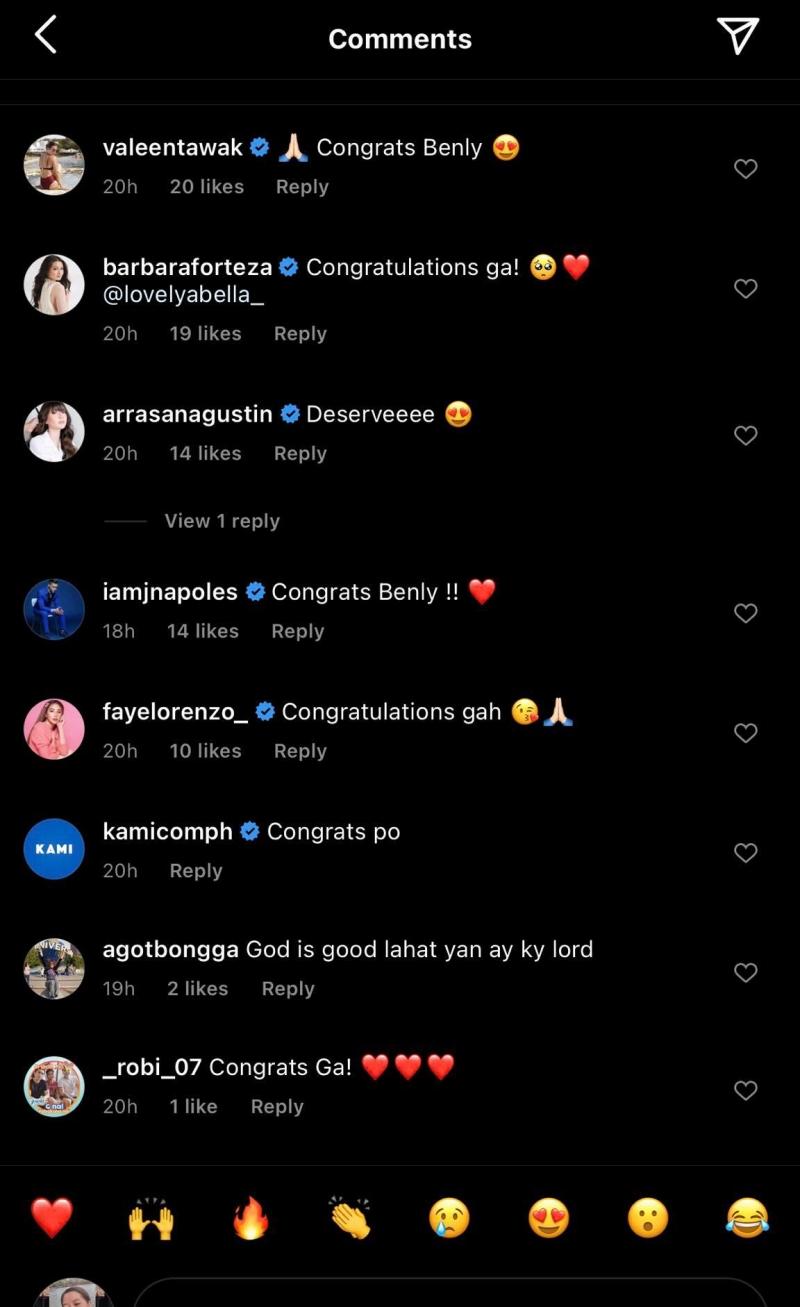Screen dimensions: 800x1307
Task: Choose the clapping hands emoji
Action: pos(349,1219)
